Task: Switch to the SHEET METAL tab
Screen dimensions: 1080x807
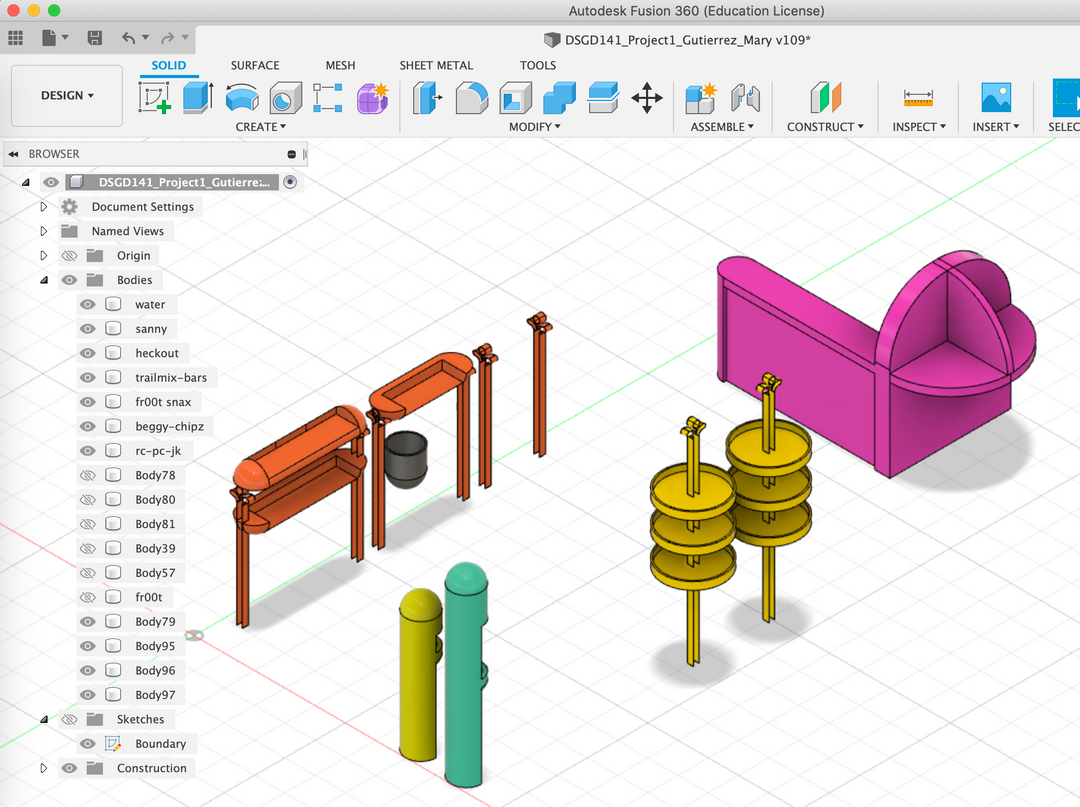Action: pos(436,66)
